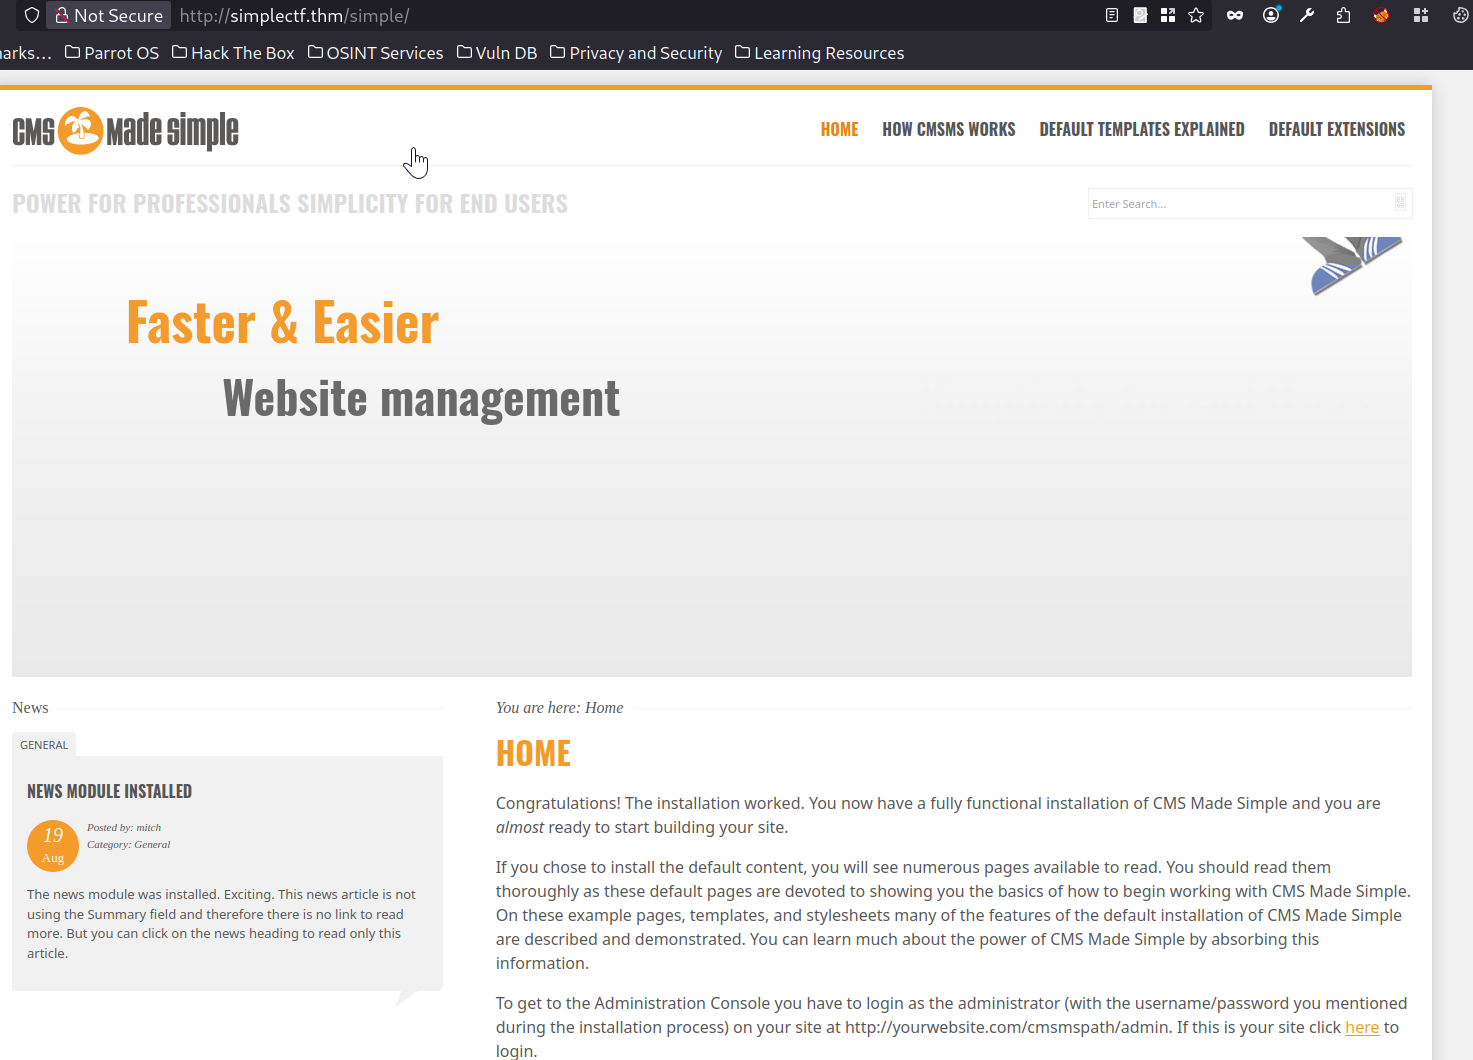The image size is (1473, 1060).
Task: Click the cookie manager extension icon
Action: click(1460, 15)
